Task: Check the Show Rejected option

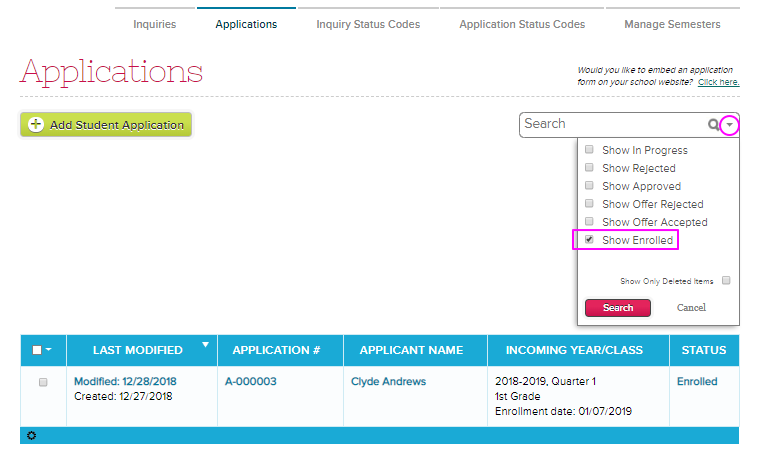Action: [x=589, y=167]
